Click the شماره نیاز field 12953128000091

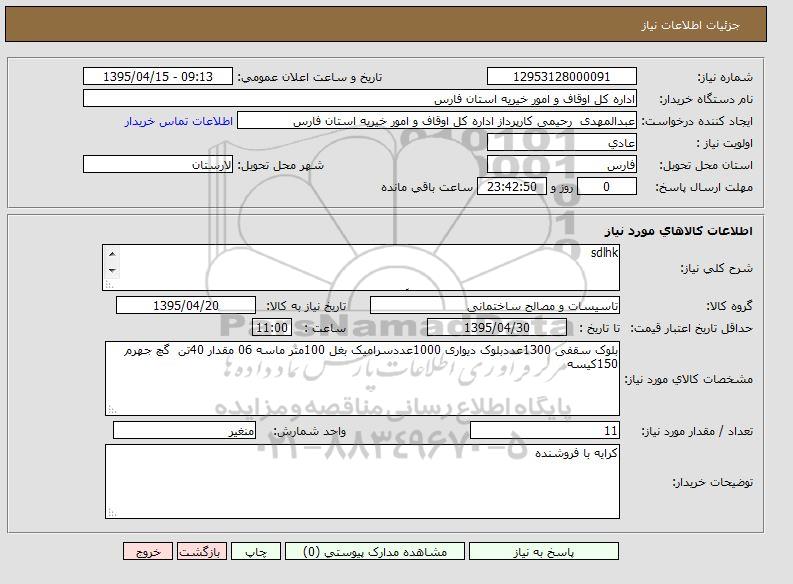[x=561, y=76]
